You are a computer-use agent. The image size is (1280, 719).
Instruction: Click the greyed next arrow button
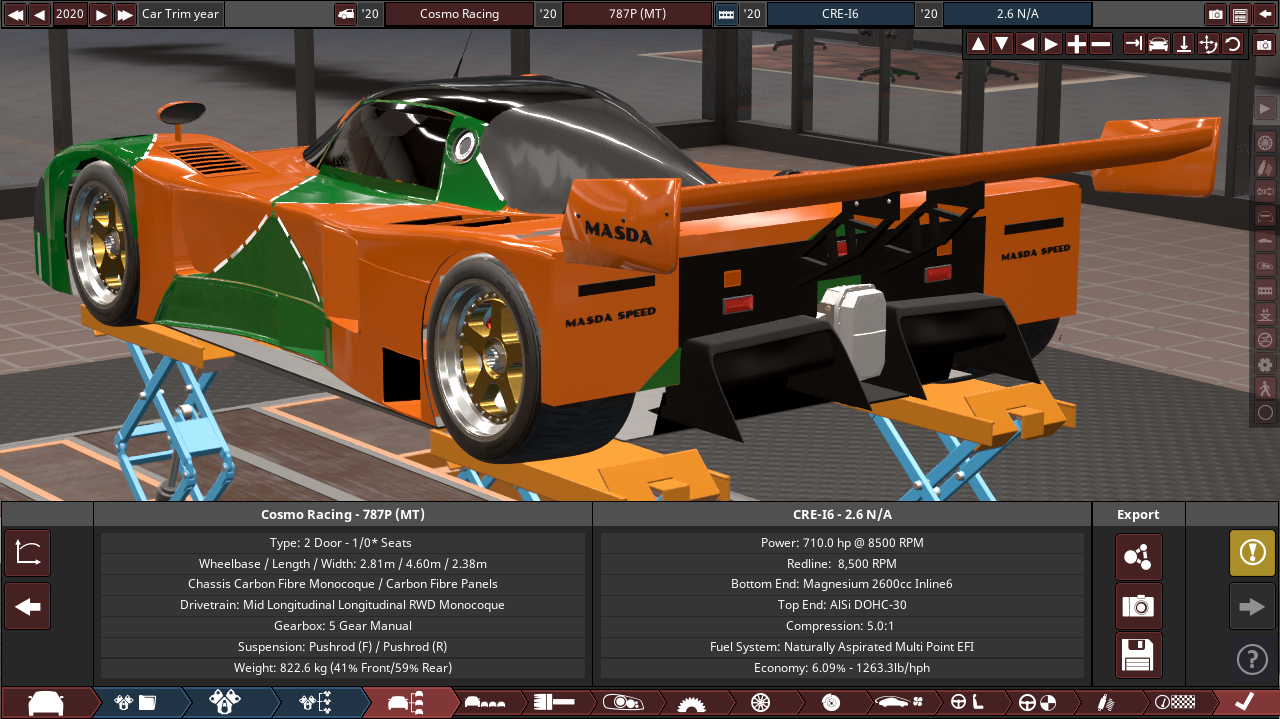(1252, 606)
